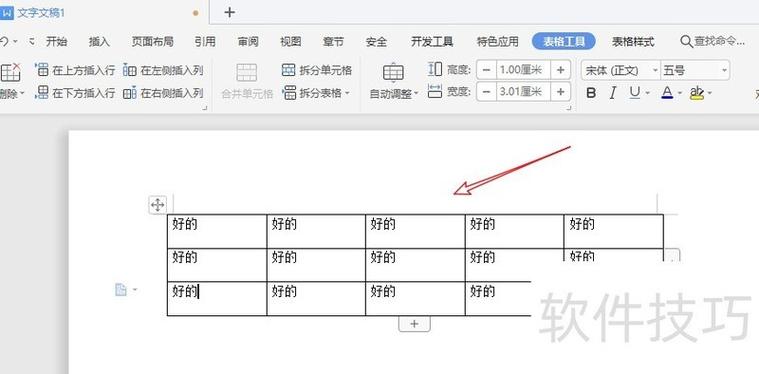The width and height of the screenshot is (759, 374).
Task: Apply the text highlight color
Action: (x=697, y=93)
